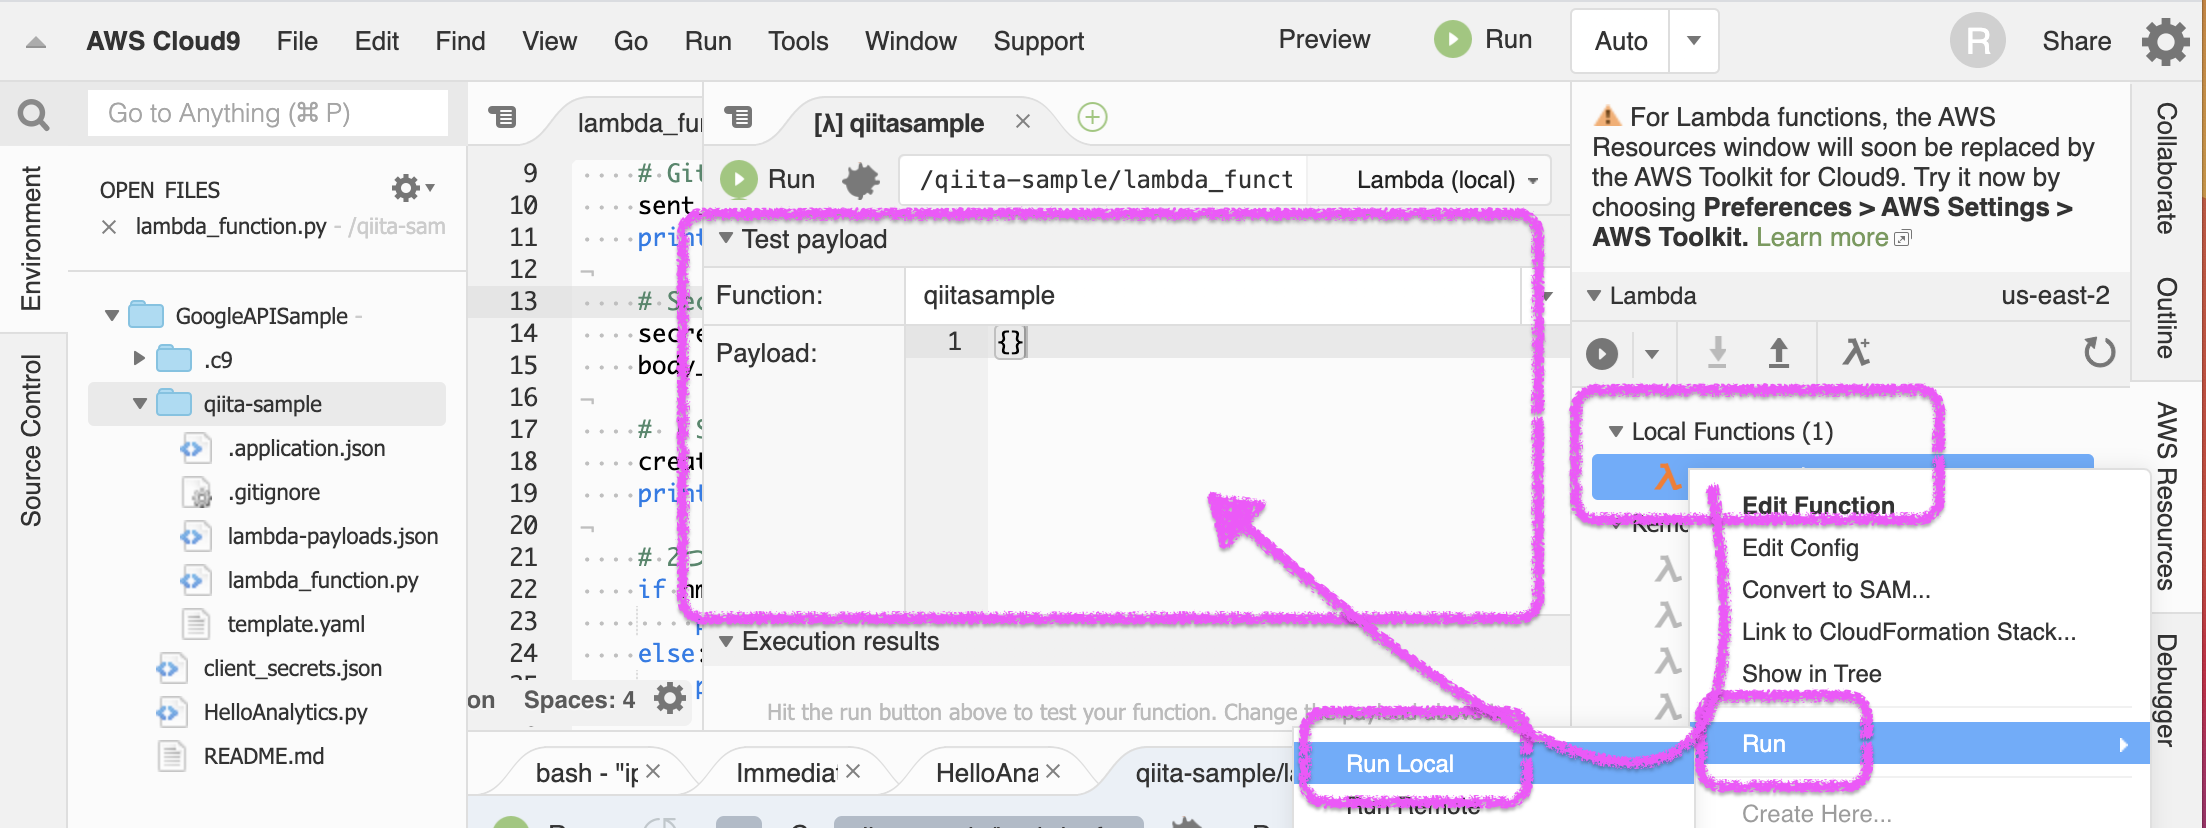Open the Collaborate side tab
The image size is (2206, 828).
[2167, 168]
